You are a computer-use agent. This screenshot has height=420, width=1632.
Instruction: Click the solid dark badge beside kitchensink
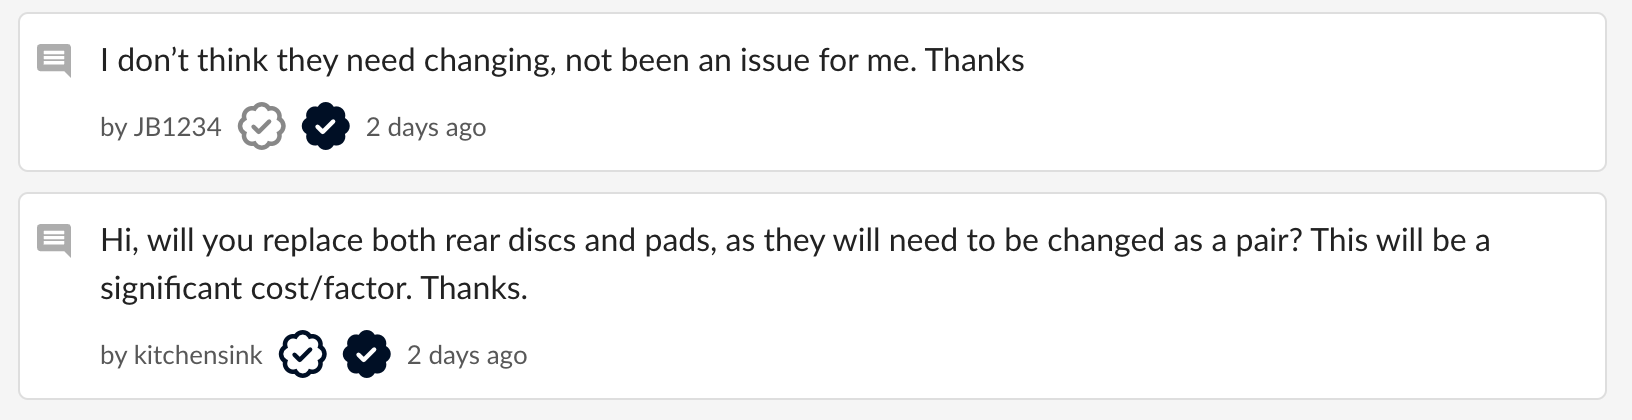click(366, 355)
